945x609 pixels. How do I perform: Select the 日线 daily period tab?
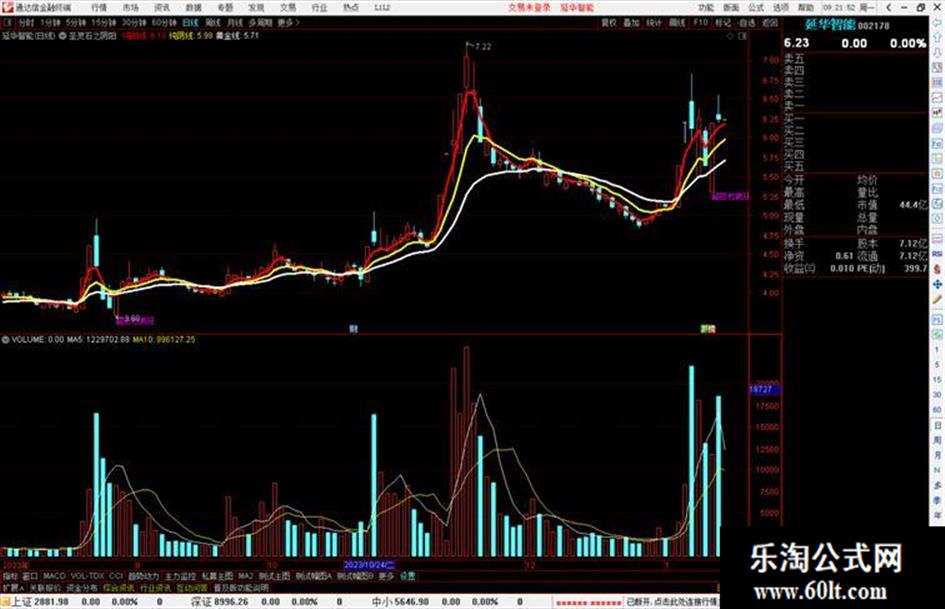(x=190, y=22)
